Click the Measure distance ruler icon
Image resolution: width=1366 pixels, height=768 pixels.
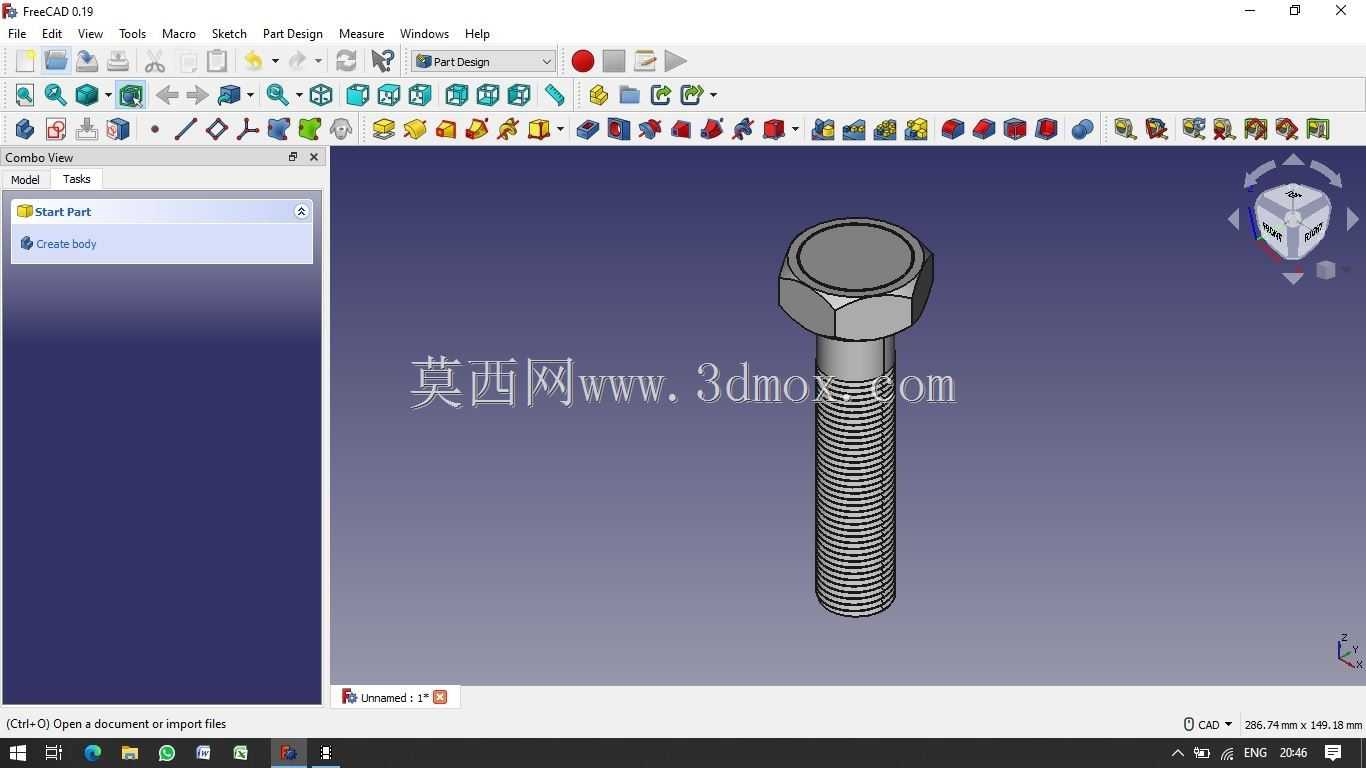[554, 95]
